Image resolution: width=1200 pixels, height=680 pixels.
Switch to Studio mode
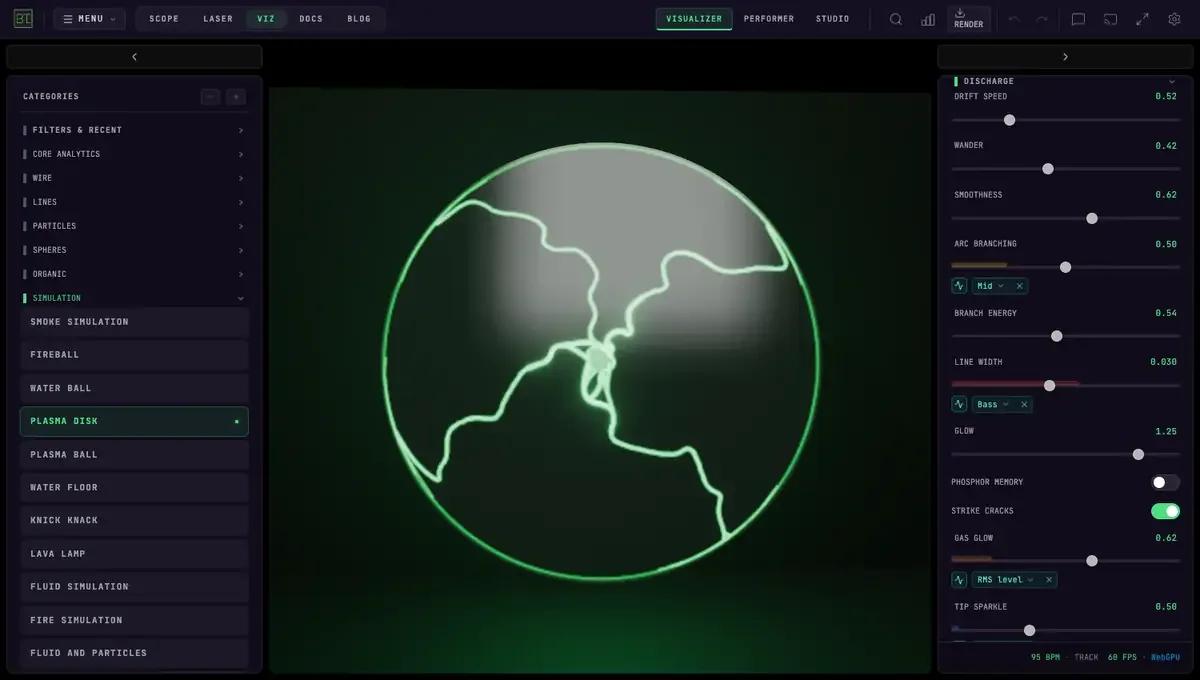[832, 19]
